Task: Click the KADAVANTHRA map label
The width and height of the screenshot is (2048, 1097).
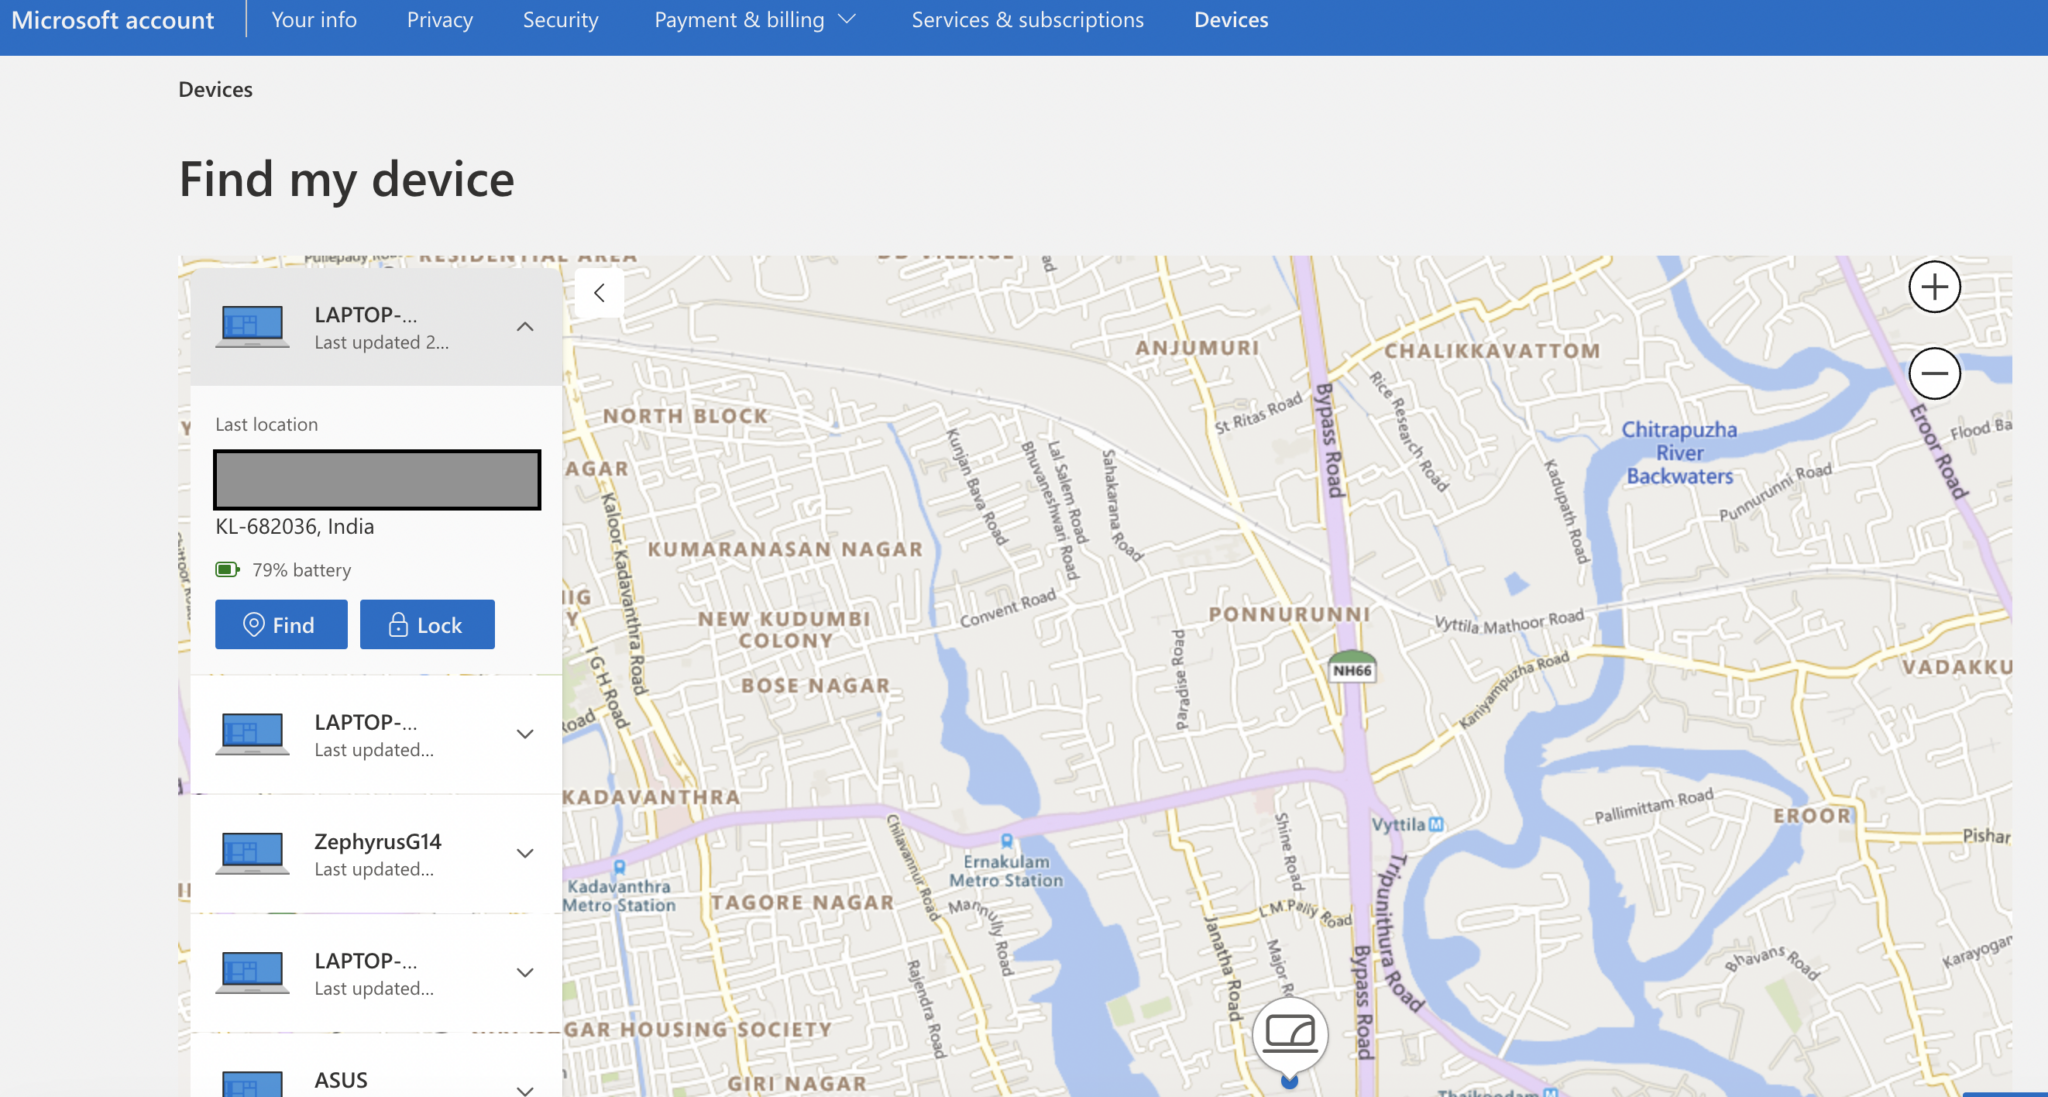Action: (651, 797)
